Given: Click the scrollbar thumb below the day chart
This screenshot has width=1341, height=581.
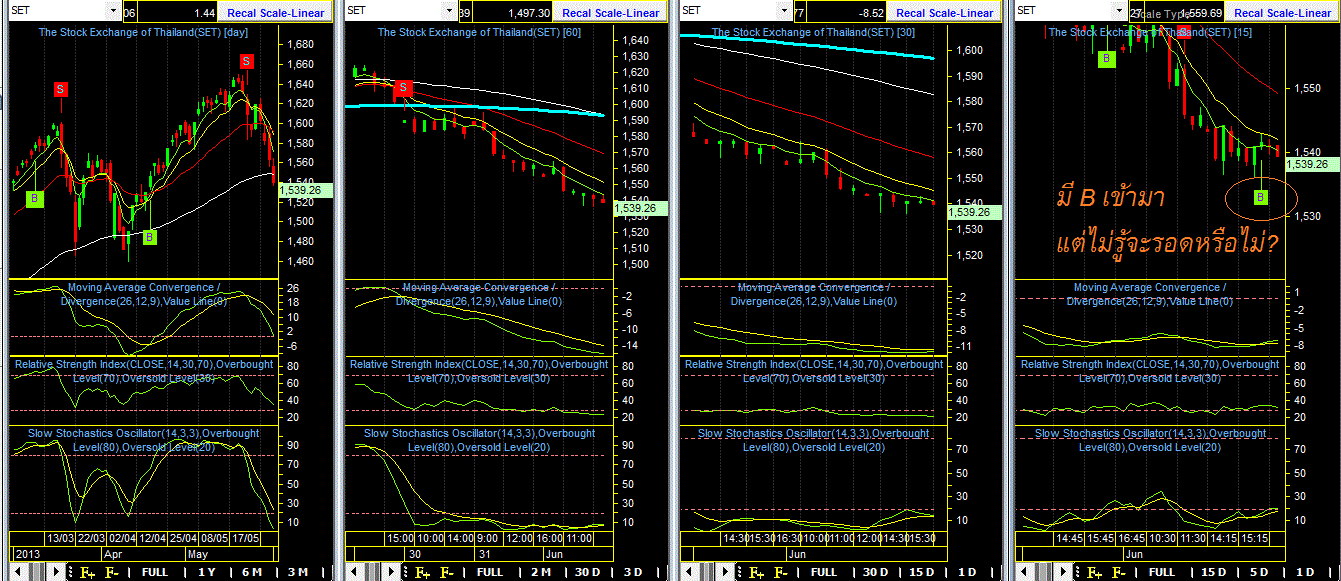Looking at the screenshot, I should pos(37,572).
